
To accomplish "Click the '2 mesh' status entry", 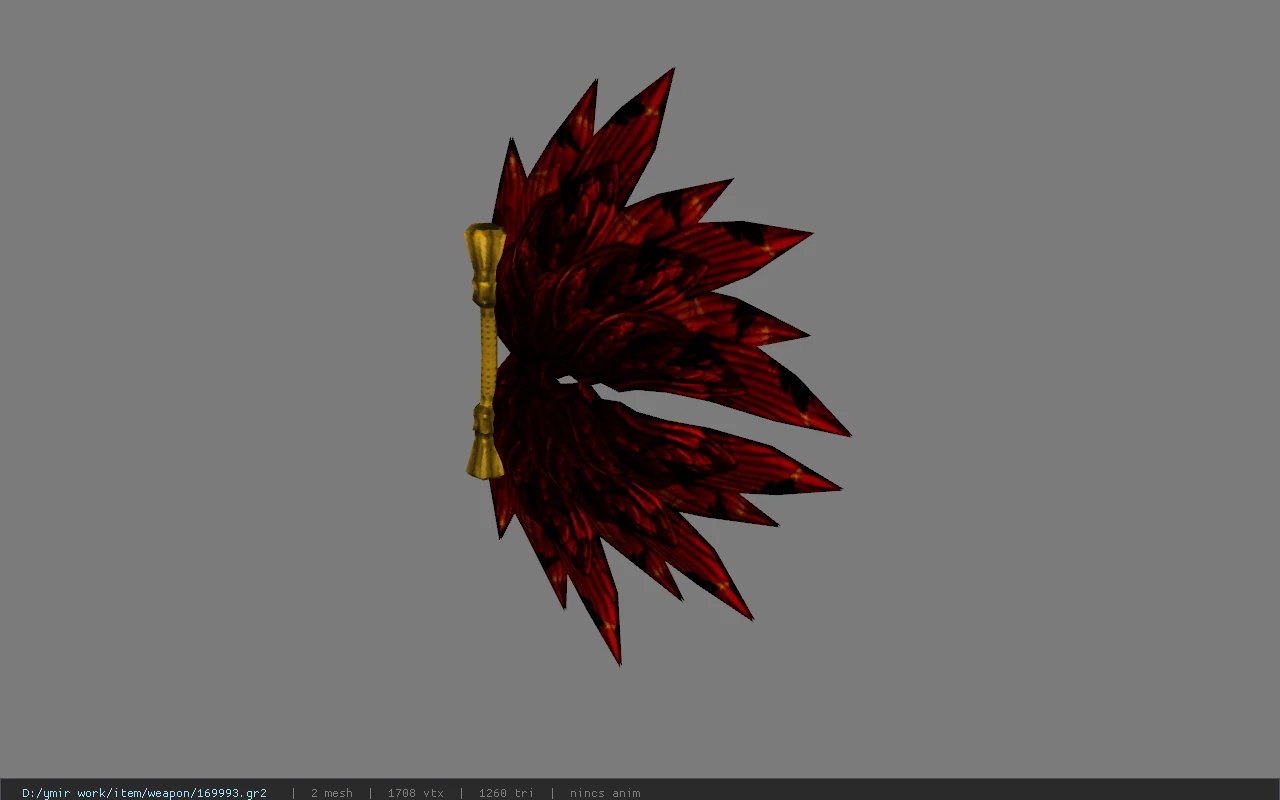I will [331, 793].
